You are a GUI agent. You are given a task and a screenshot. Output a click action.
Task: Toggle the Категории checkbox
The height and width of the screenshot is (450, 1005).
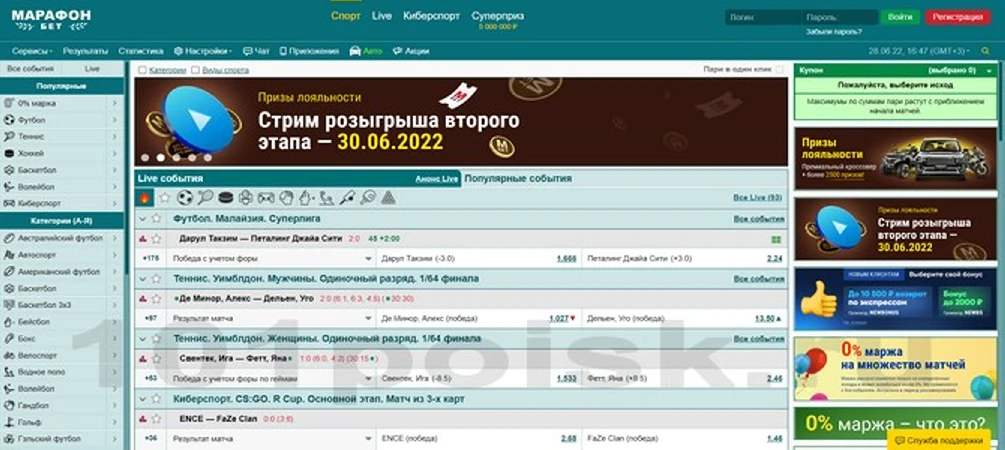pyautogui.click(x=142, y=70)
